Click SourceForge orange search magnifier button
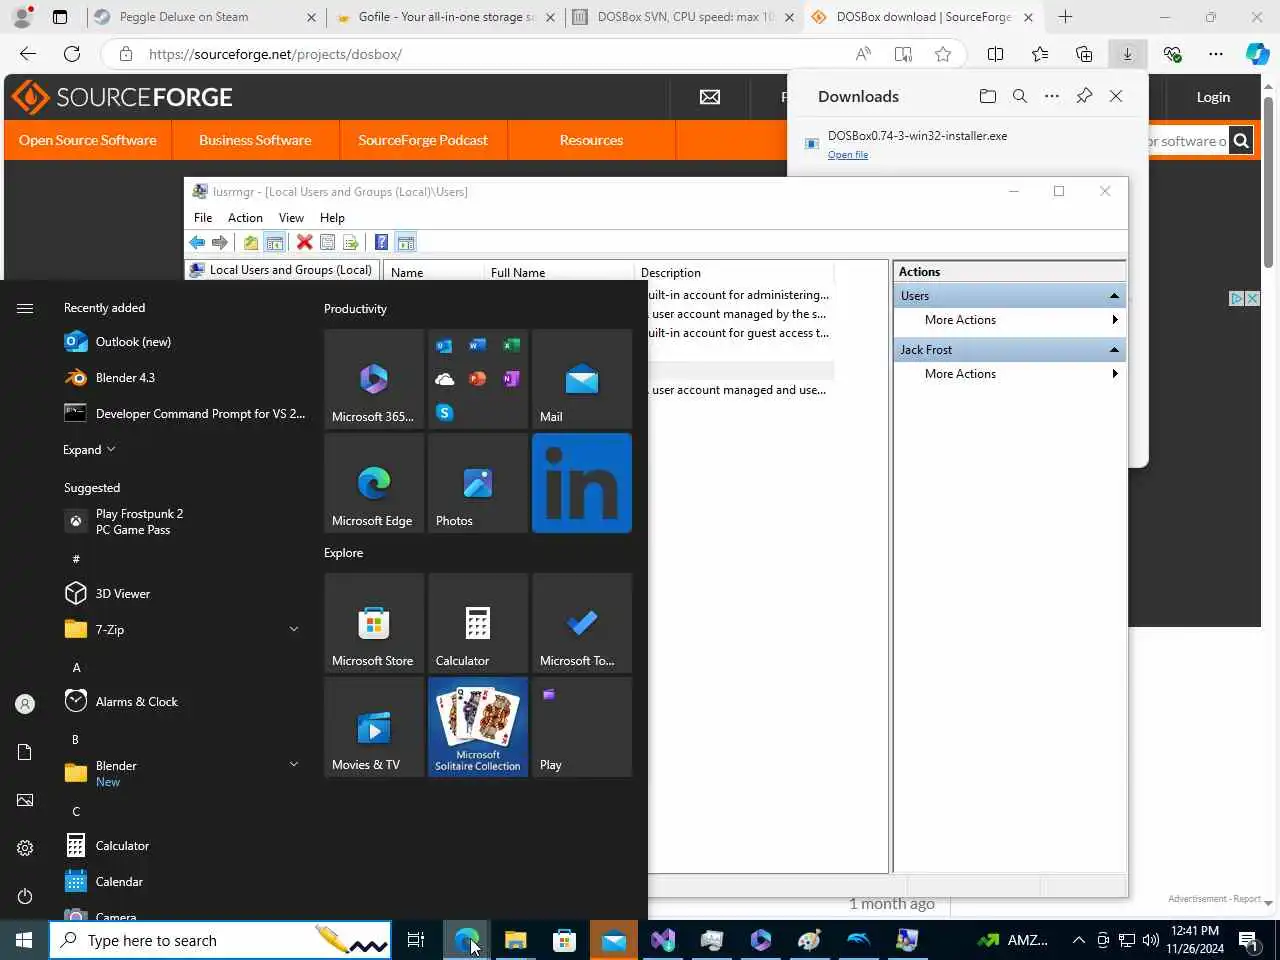1280x960 pixels. point(1241,141)
